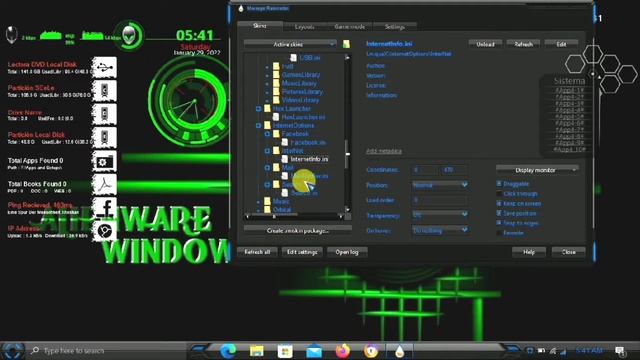Toggle the Favorite checkbox
The image size is (640, 360).
499,233
